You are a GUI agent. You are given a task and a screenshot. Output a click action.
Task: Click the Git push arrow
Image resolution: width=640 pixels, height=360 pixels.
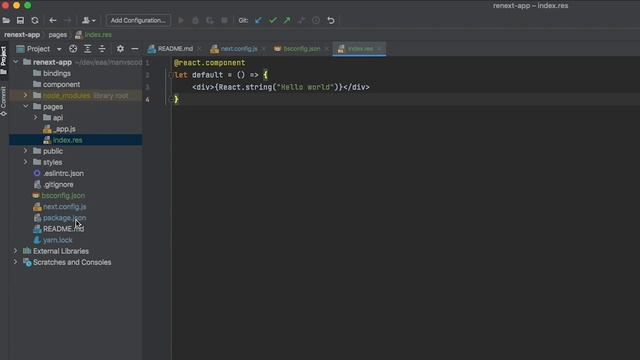(x=287, y=20)
